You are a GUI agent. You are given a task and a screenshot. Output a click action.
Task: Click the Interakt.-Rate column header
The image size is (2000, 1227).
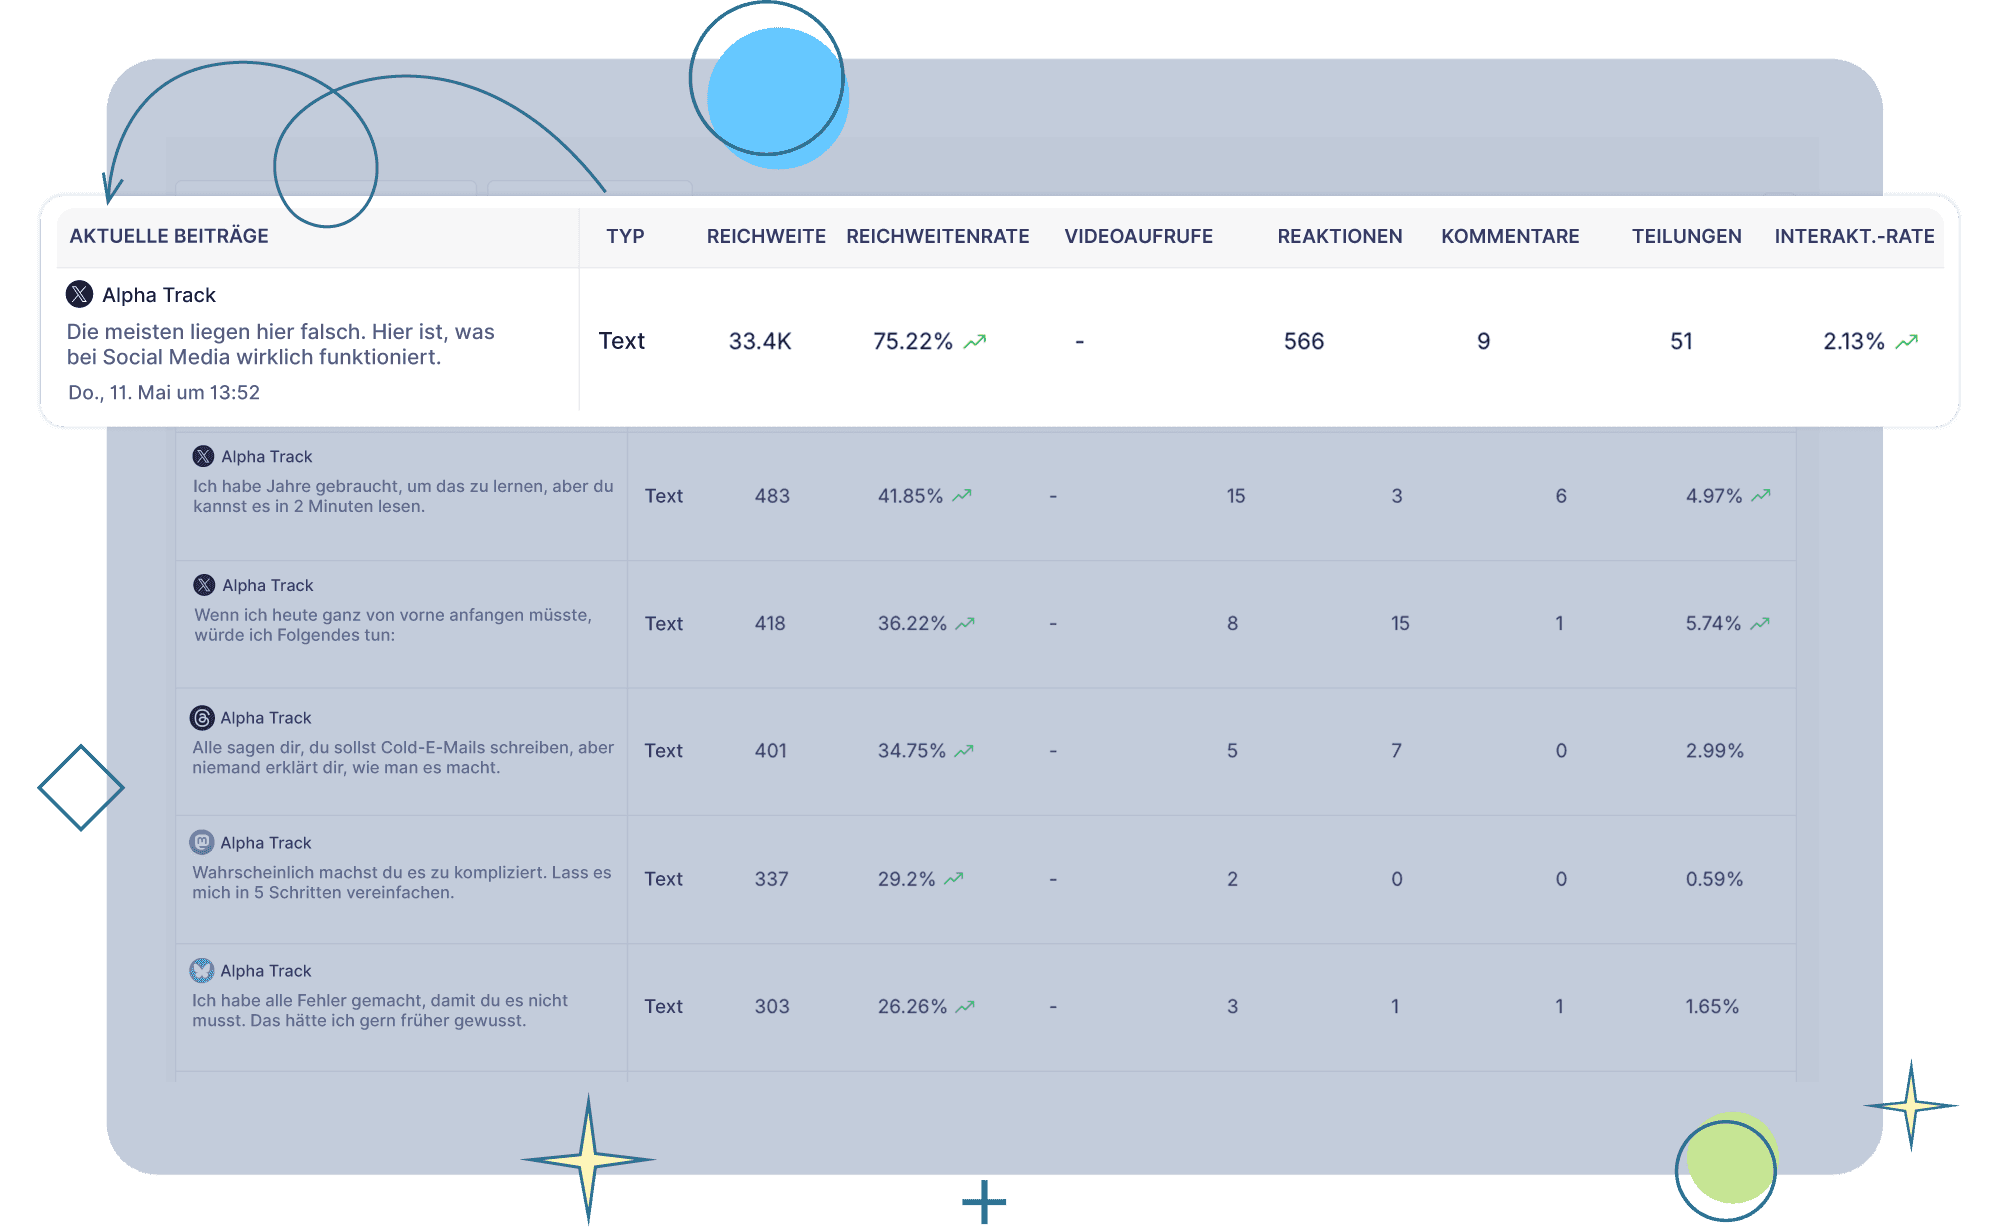tap(1854, 236)
